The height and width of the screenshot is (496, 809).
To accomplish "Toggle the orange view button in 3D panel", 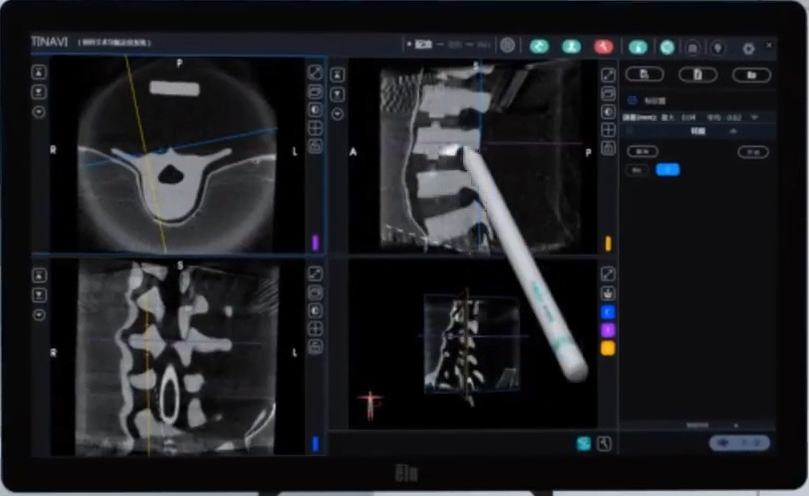I will coord(607,348).
